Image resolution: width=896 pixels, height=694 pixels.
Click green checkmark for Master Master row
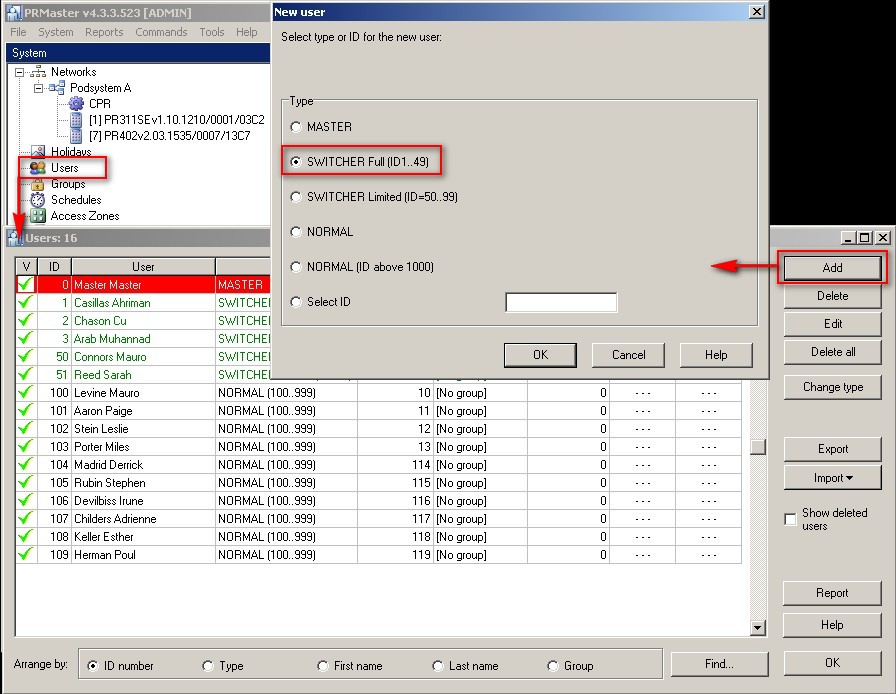[25, 284]
